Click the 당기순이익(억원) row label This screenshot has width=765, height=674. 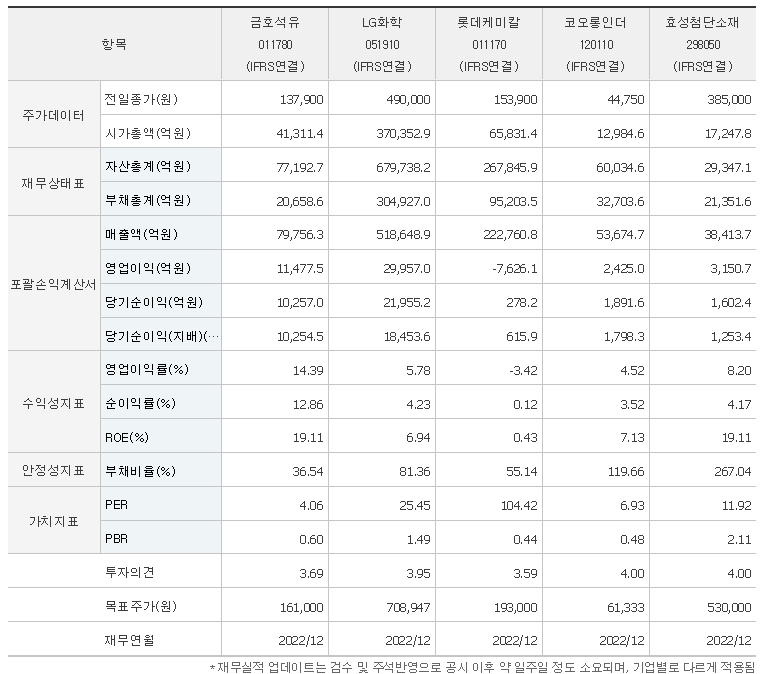(x=154, y=302)
